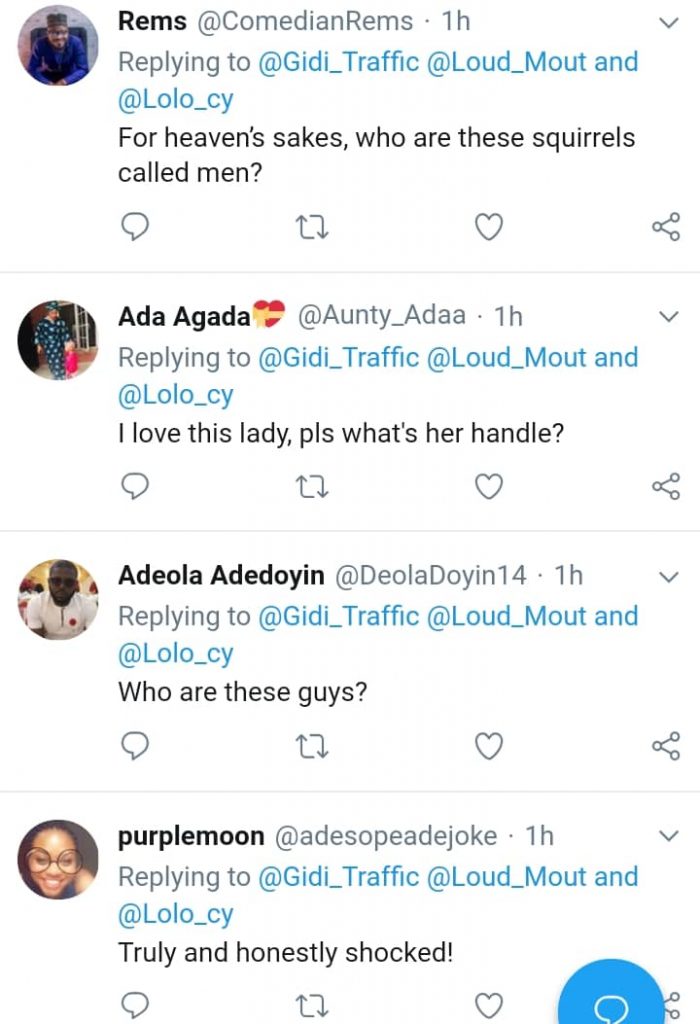Open @Aunty_Adaa profile handle
The image size is (700, 1024).
(381, 316)
